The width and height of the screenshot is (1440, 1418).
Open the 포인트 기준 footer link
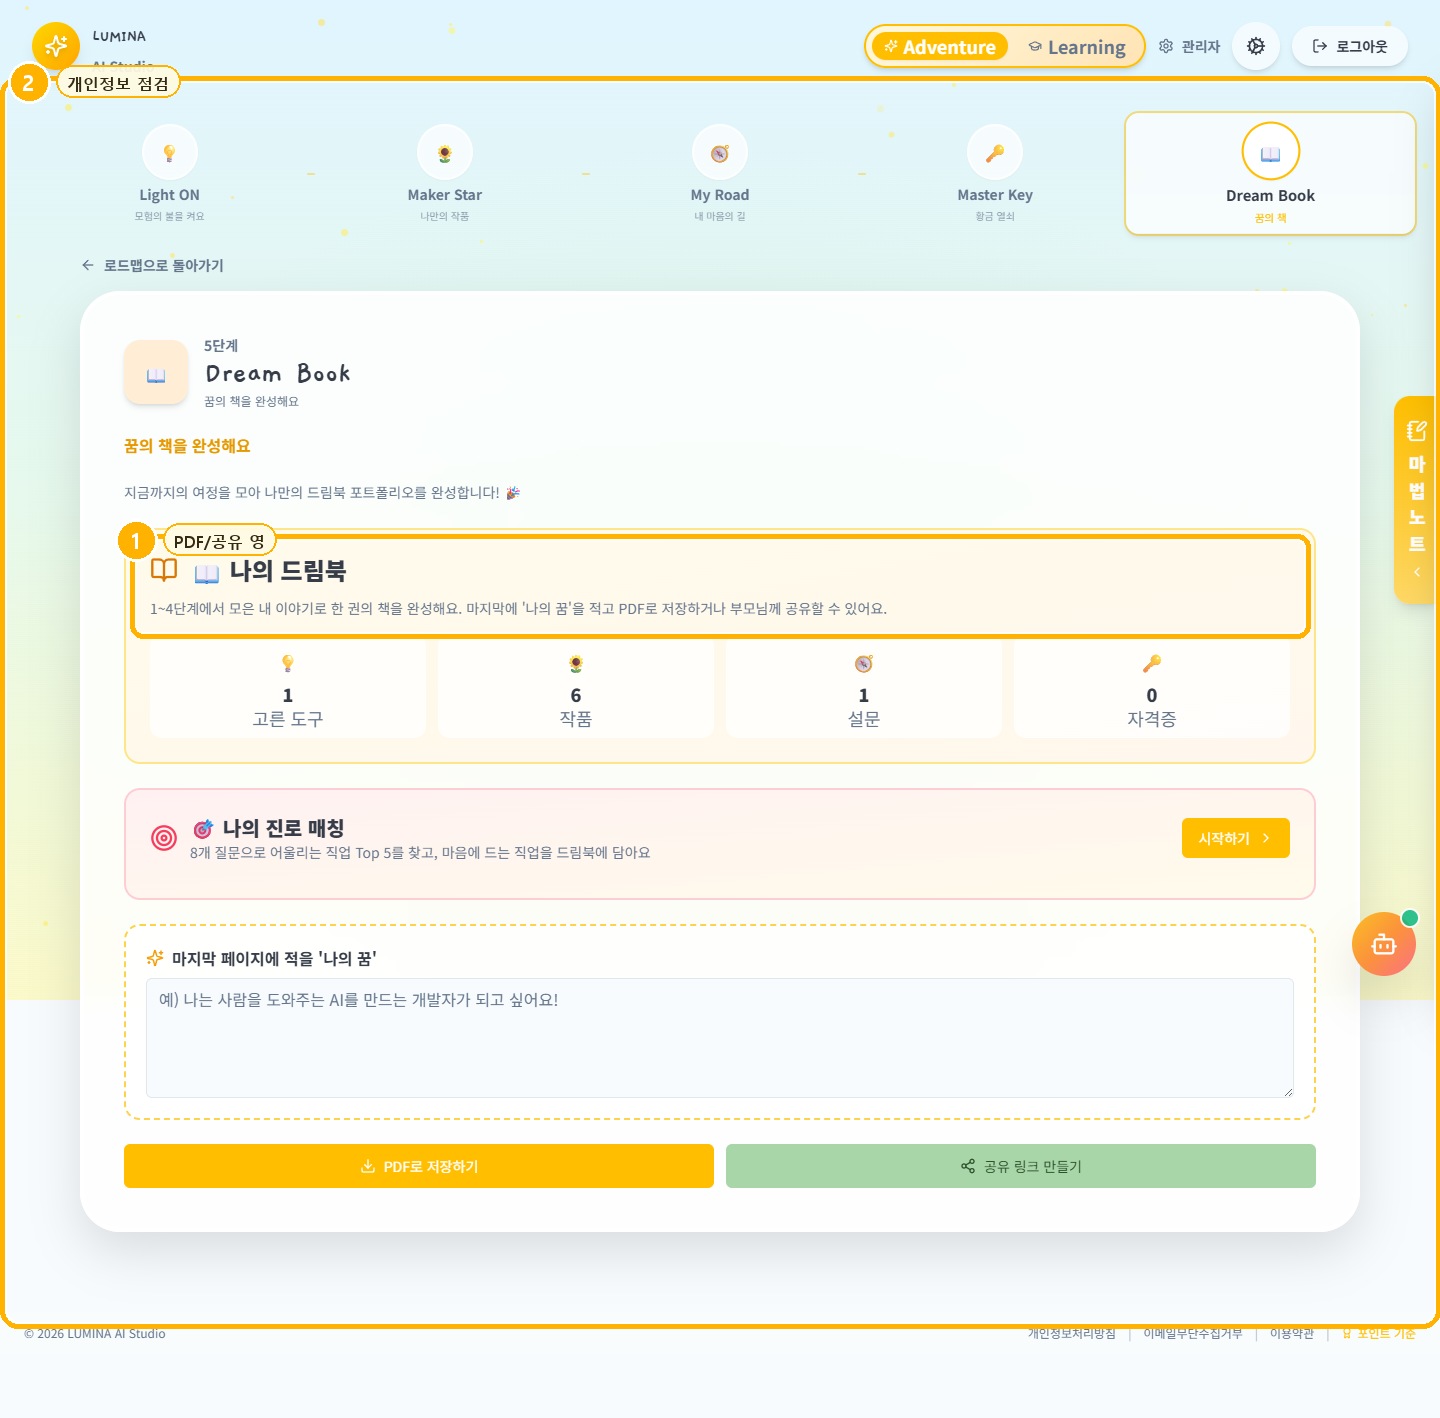click(x=1379, y=1334)
